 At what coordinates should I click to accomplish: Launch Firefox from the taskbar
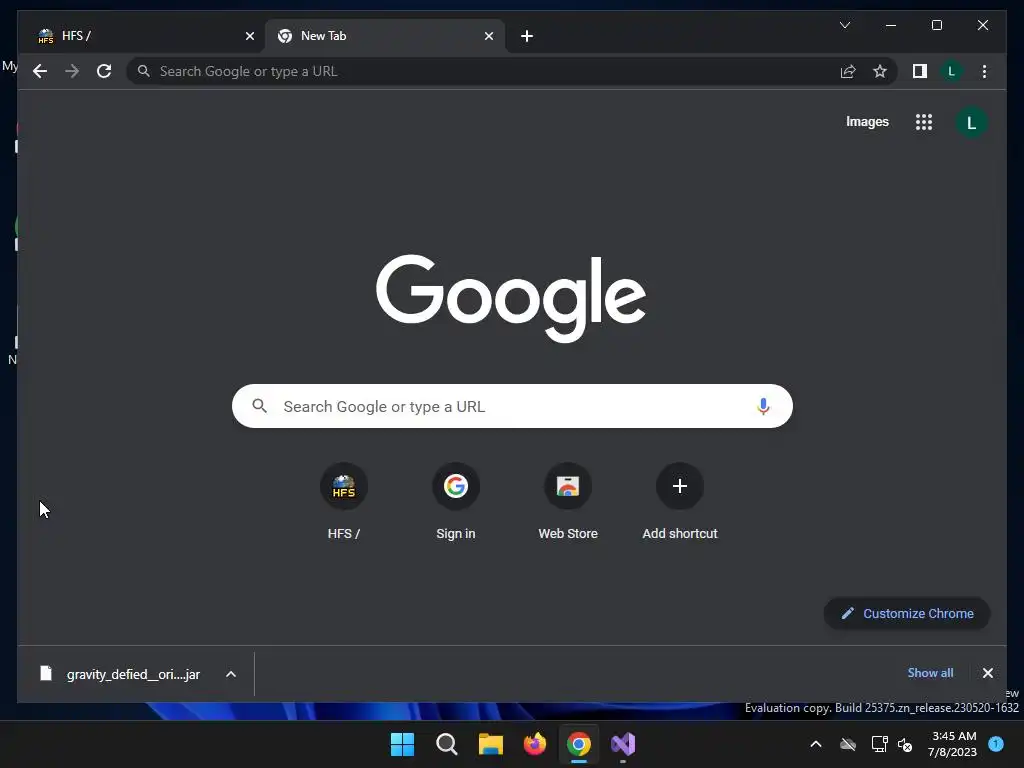coord(535,744)
